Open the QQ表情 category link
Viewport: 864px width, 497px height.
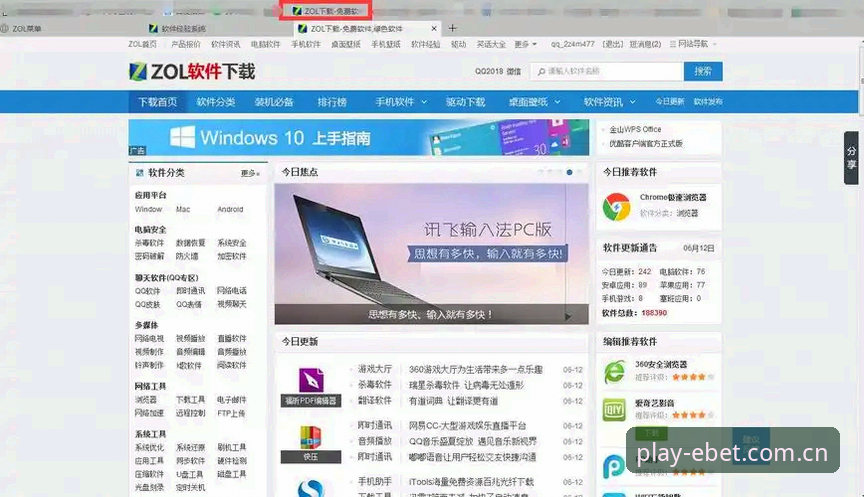click(188, 304)
